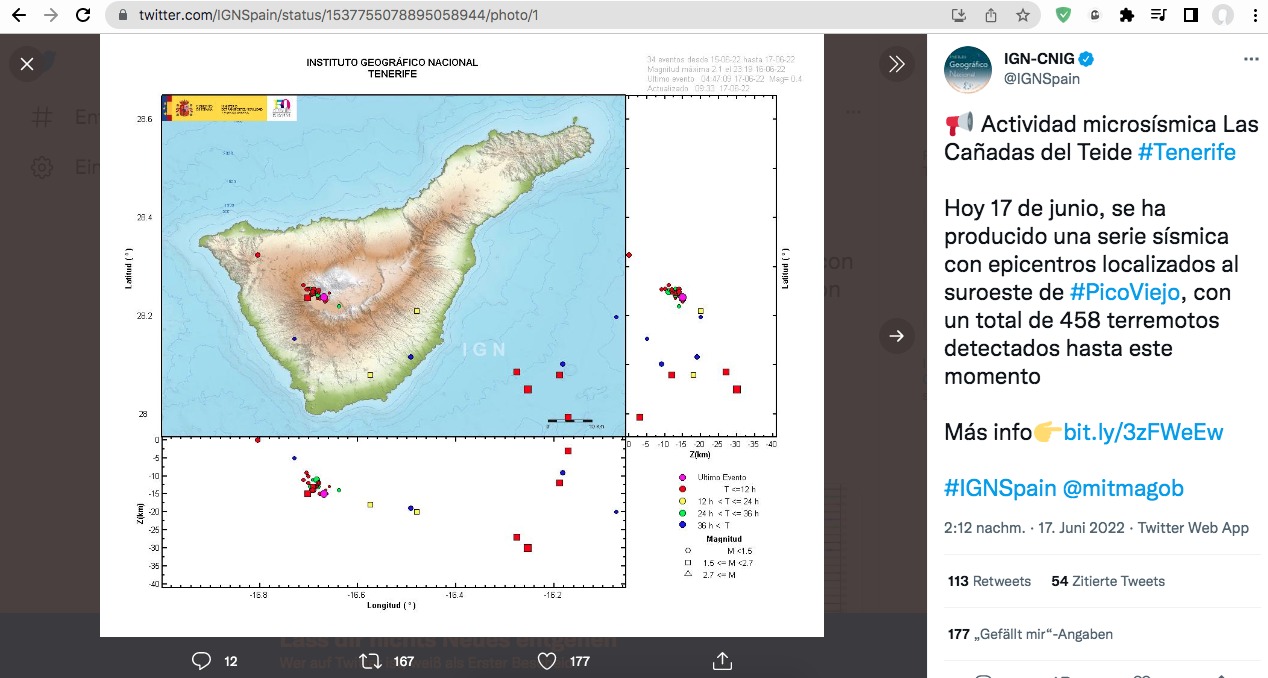
Task: Bookmark this page with the star icon
Action: click(x=1023, y=15)
